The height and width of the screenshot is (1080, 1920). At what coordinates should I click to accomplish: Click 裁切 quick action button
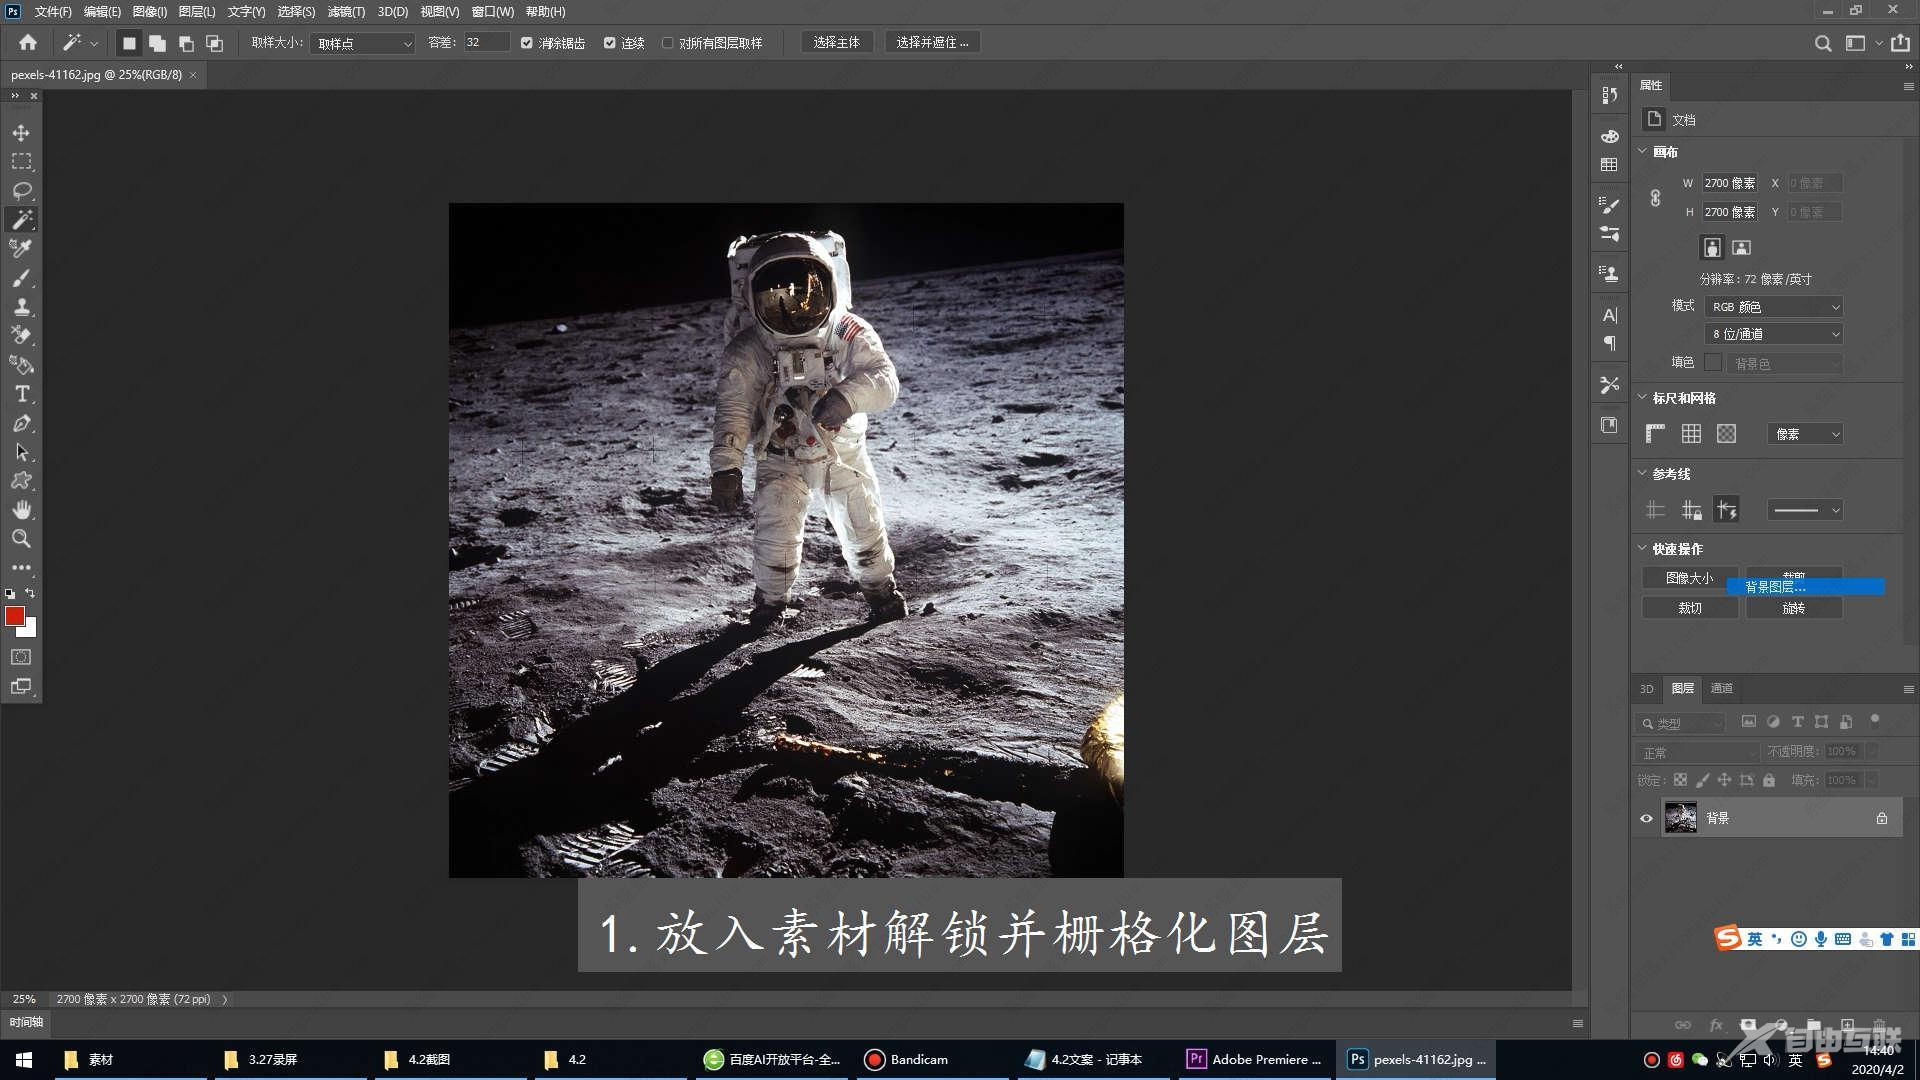[x=1689, y=608]
